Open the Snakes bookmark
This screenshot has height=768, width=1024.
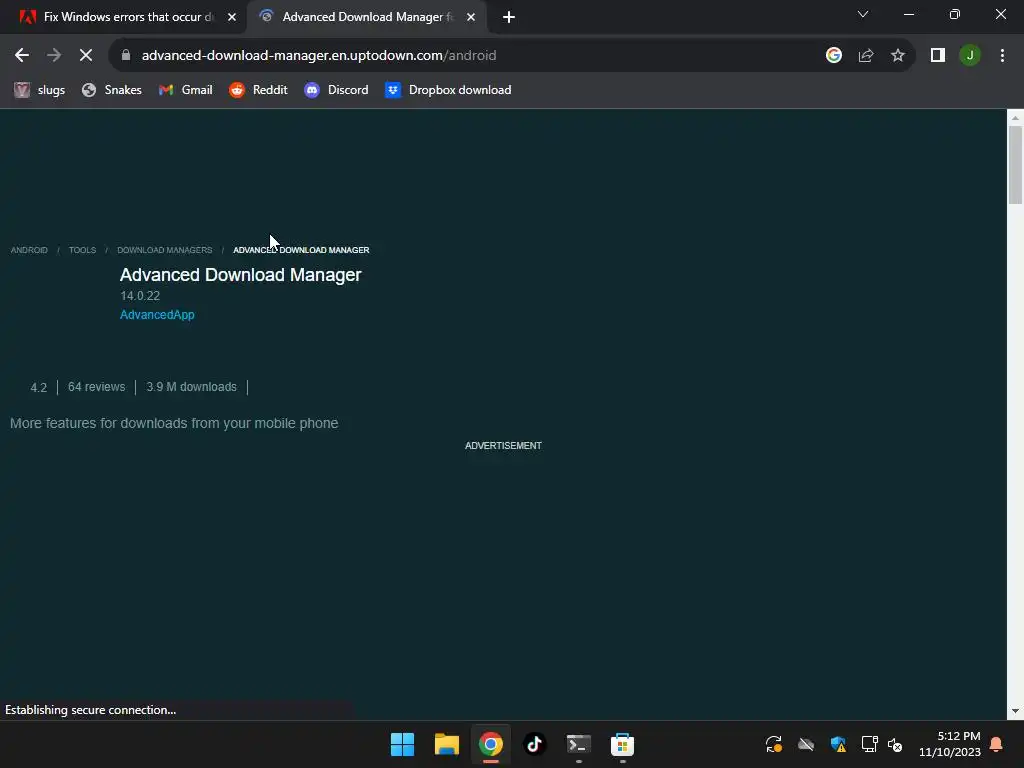pos(112,90)
